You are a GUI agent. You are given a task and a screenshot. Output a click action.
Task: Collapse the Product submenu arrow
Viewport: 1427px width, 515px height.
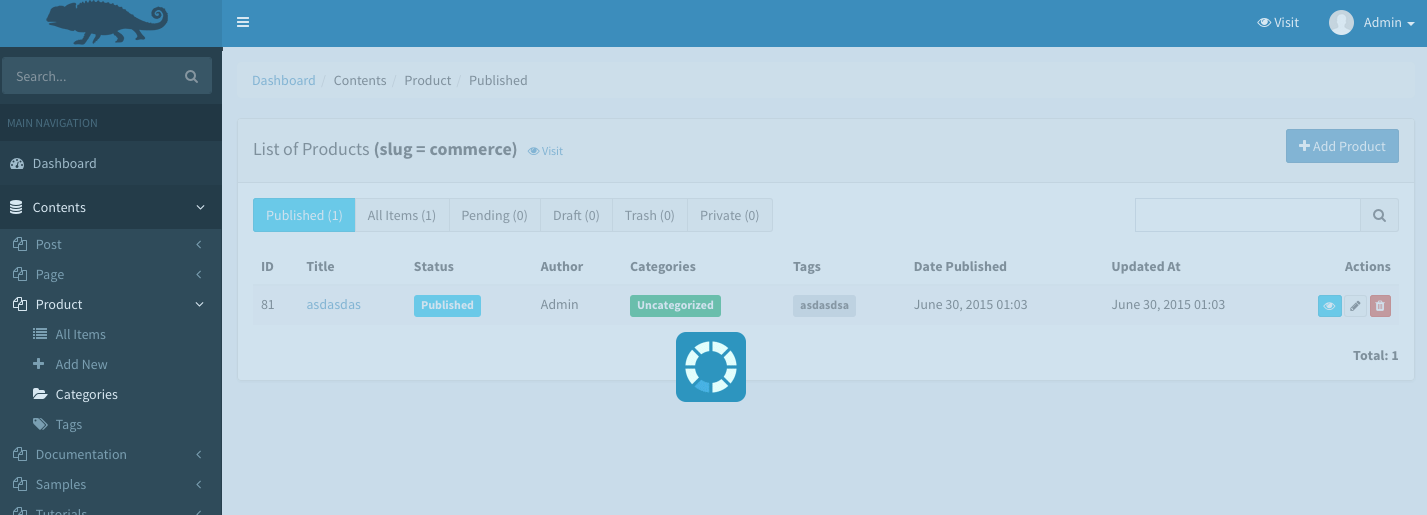(199, 304)
